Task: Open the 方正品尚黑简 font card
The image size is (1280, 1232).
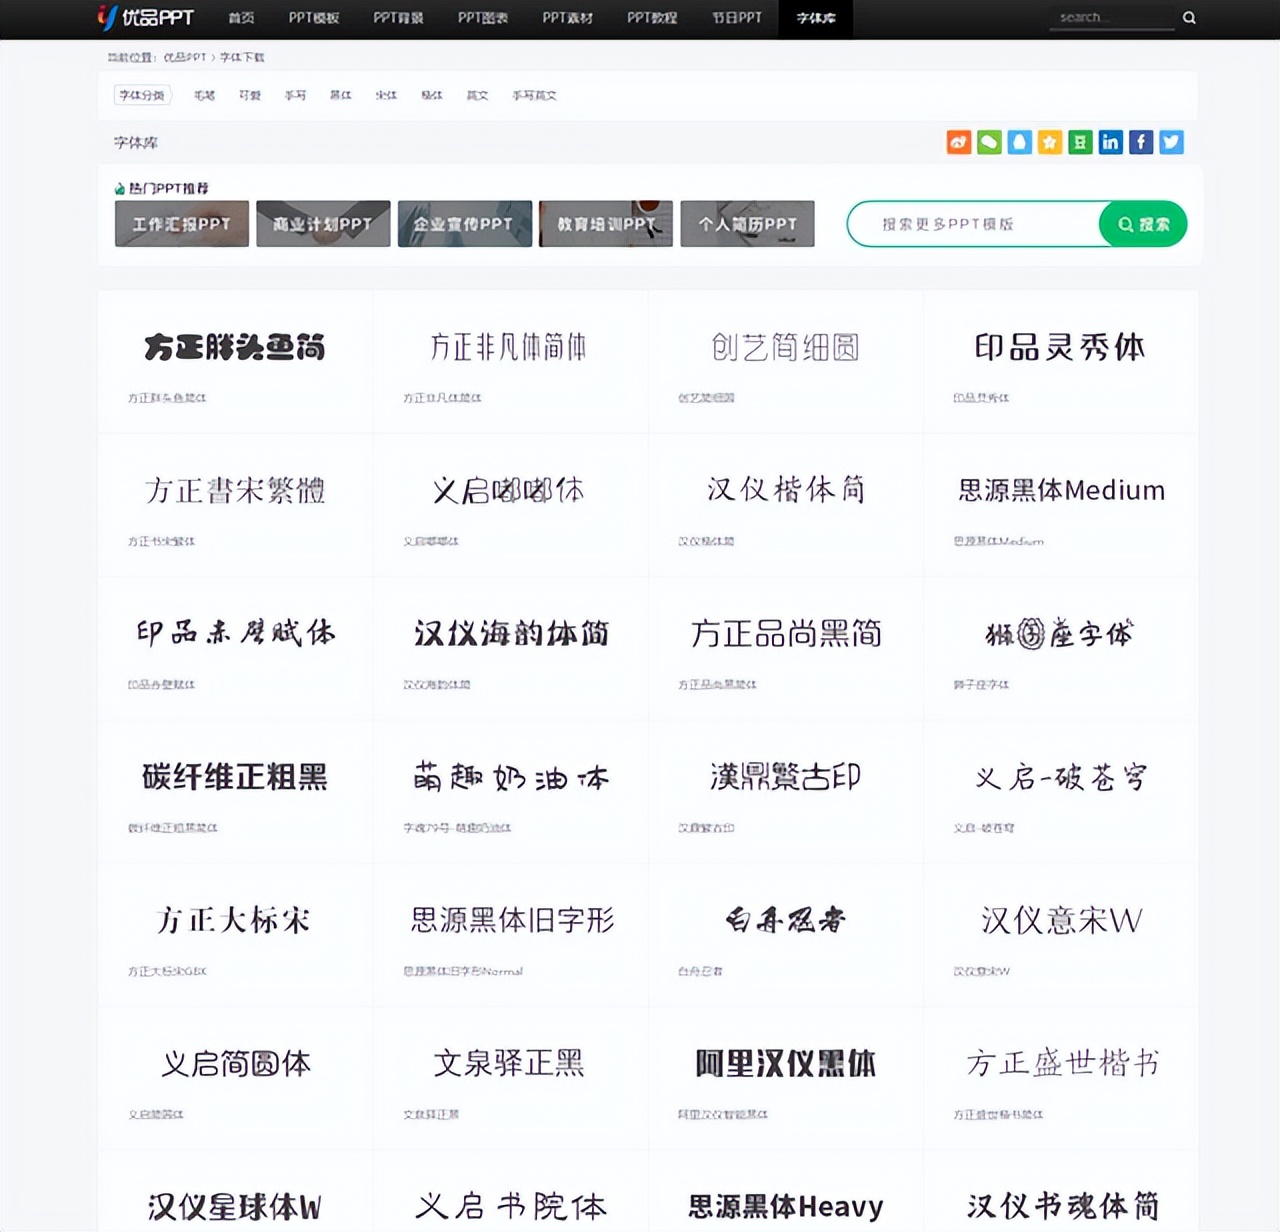Action: tap(785, 648)
